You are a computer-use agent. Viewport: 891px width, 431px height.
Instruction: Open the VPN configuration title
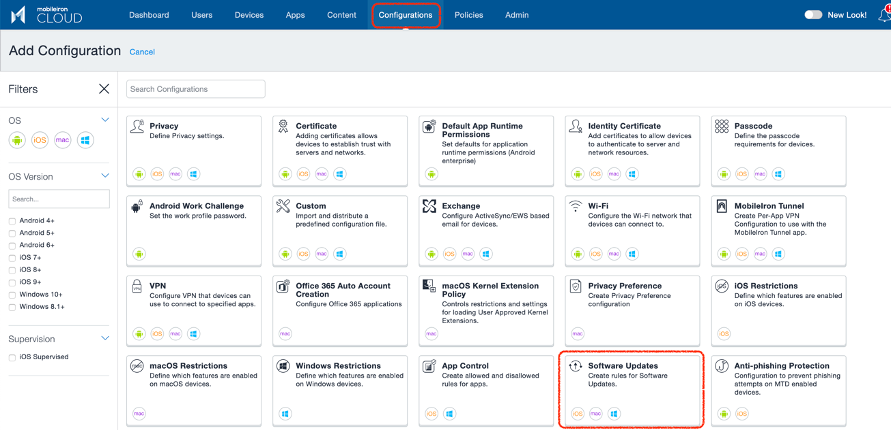(158, 285)
